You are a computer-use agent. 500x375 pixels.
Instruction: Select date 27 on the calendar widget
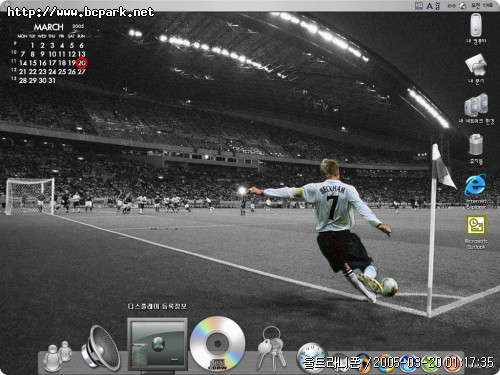click(82, 71)
